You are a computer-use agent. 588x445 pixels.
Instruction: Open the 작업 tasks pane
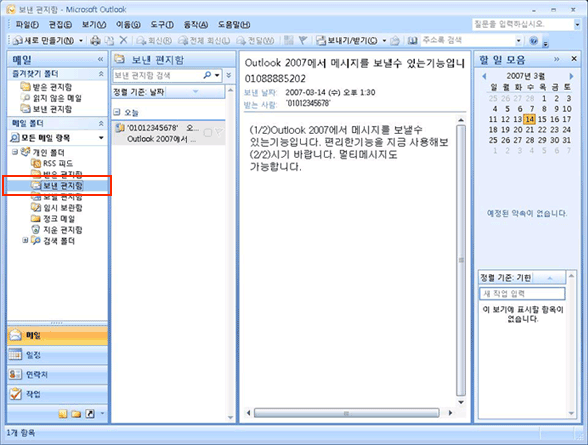pos(57,394)
